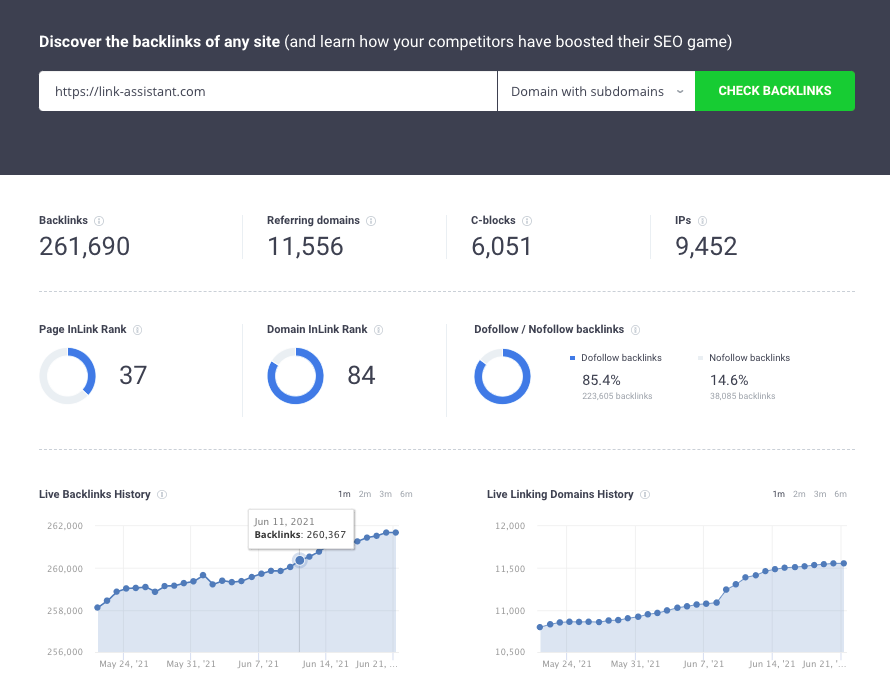This screenshot has height=700, width=890.
Task: Select 6m range on Live Backlinks History
Action: coord(406,494)
